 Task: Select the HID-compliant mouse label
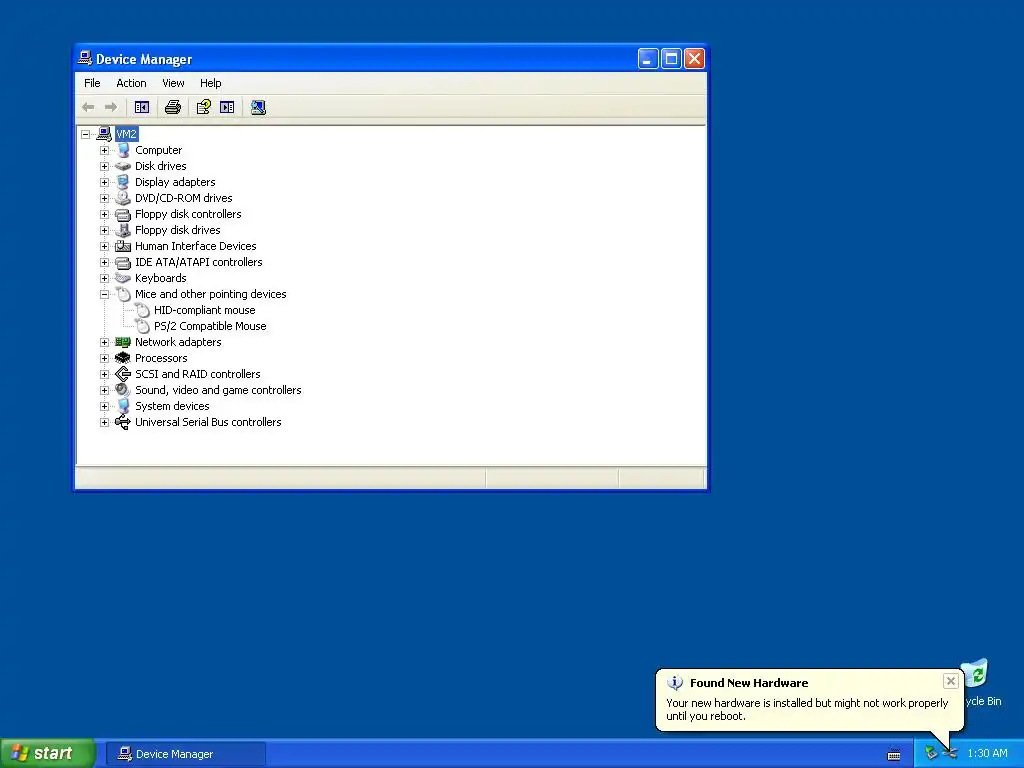pos(204,310)
